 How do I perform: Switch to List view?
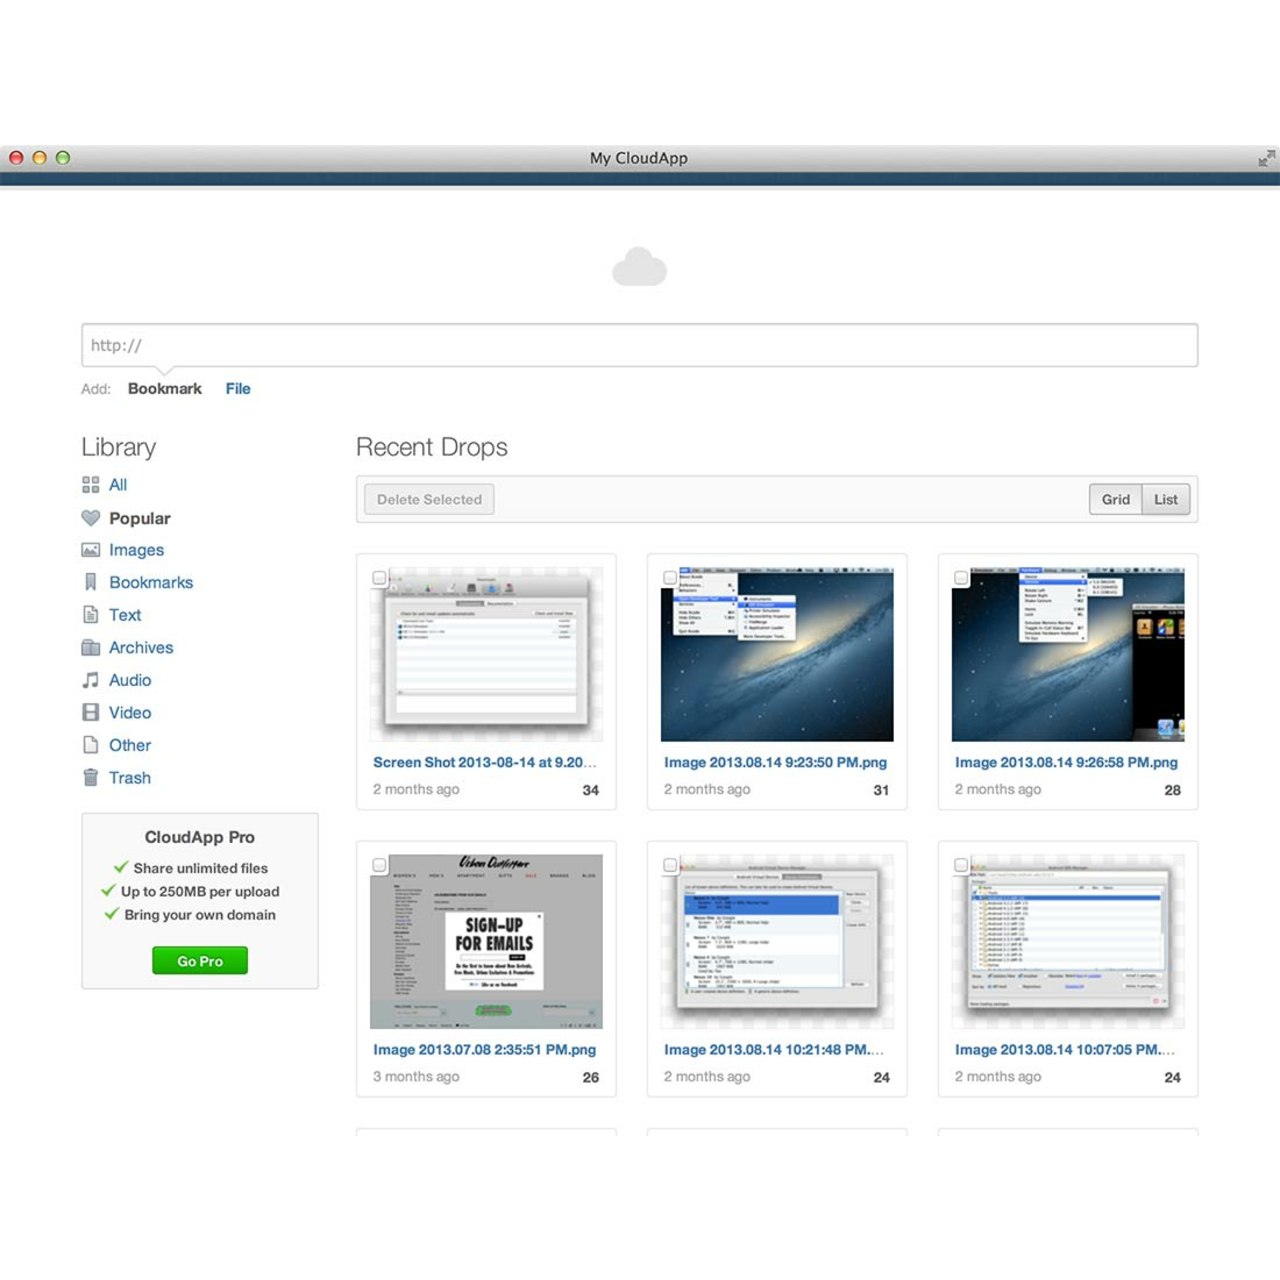pos(1165,500)
